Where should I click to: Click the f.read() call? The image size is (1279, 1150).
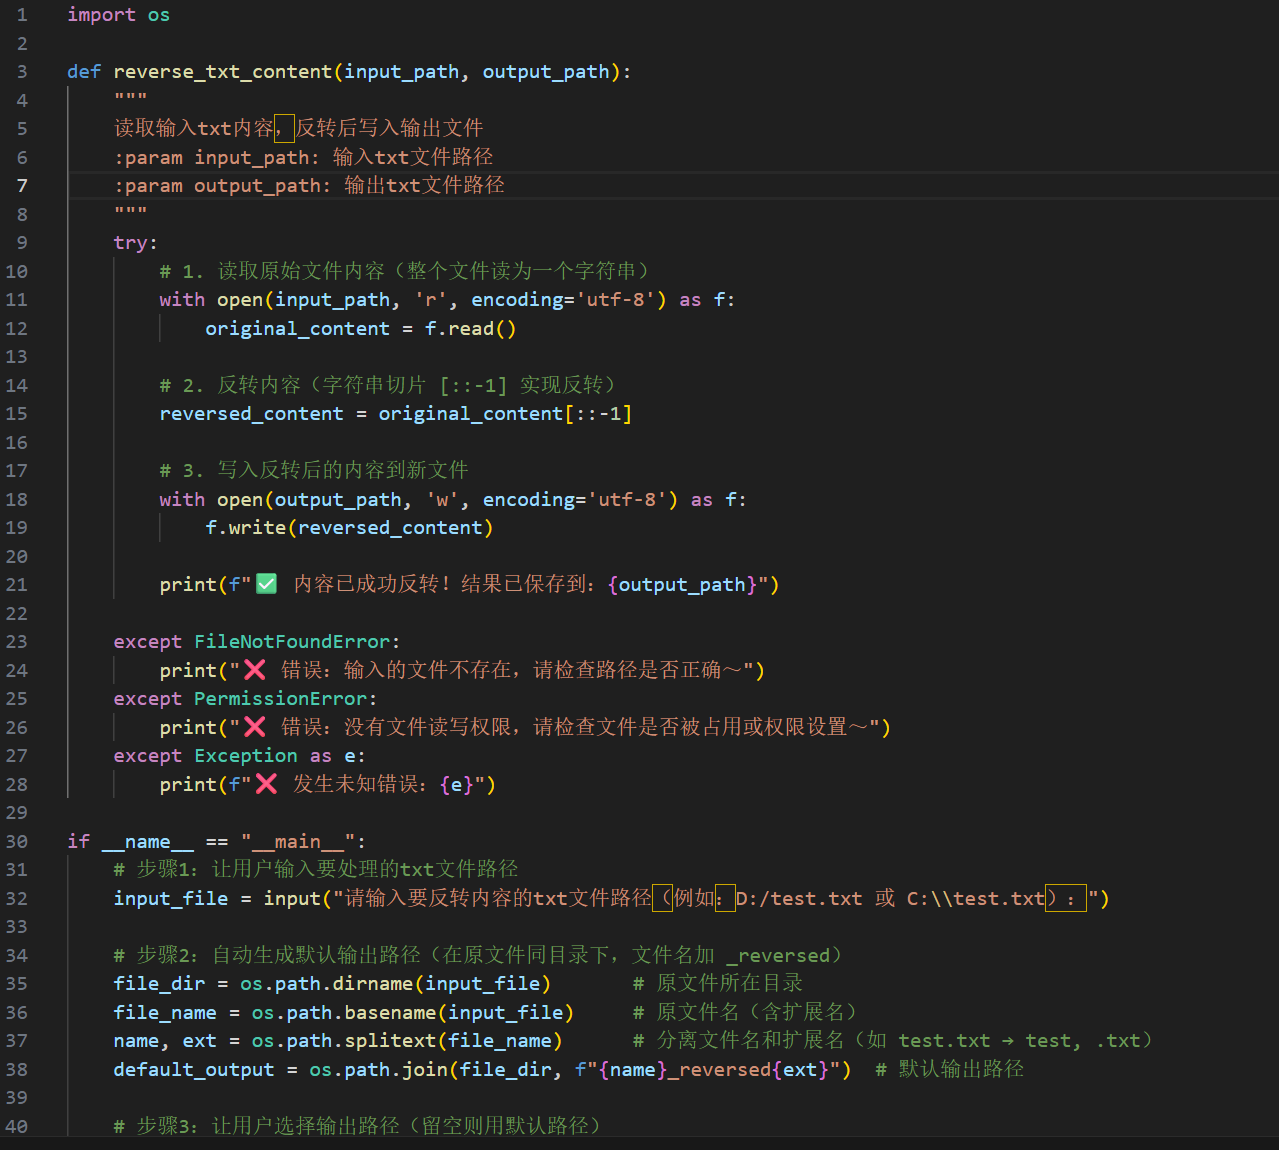click(x=470, y=329)
